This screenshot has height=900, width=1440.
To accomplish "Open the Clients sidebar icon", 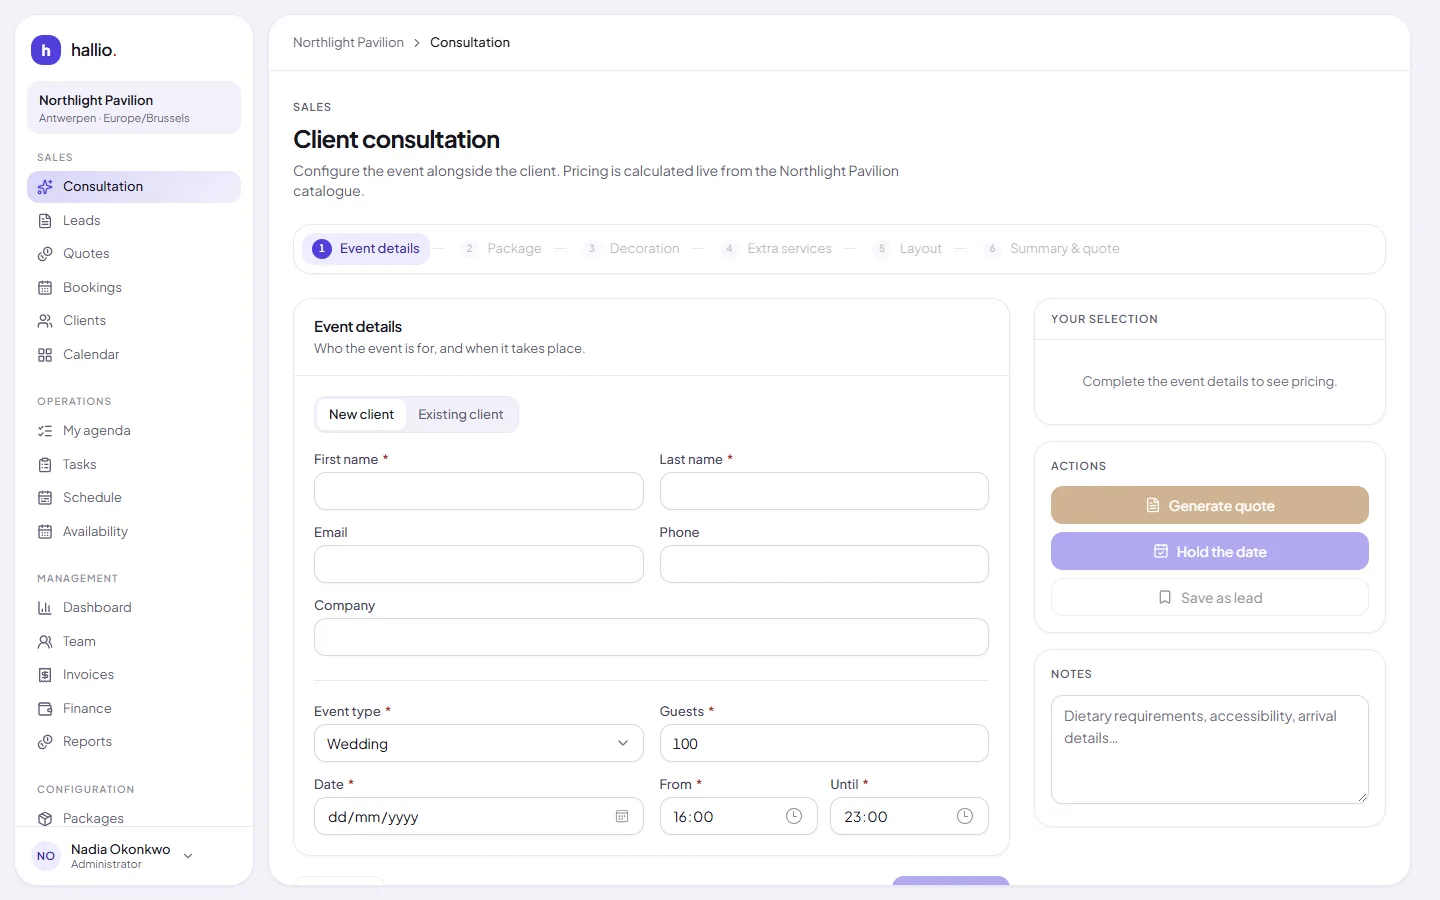I will pyautogui.click(x=45, y=321).
